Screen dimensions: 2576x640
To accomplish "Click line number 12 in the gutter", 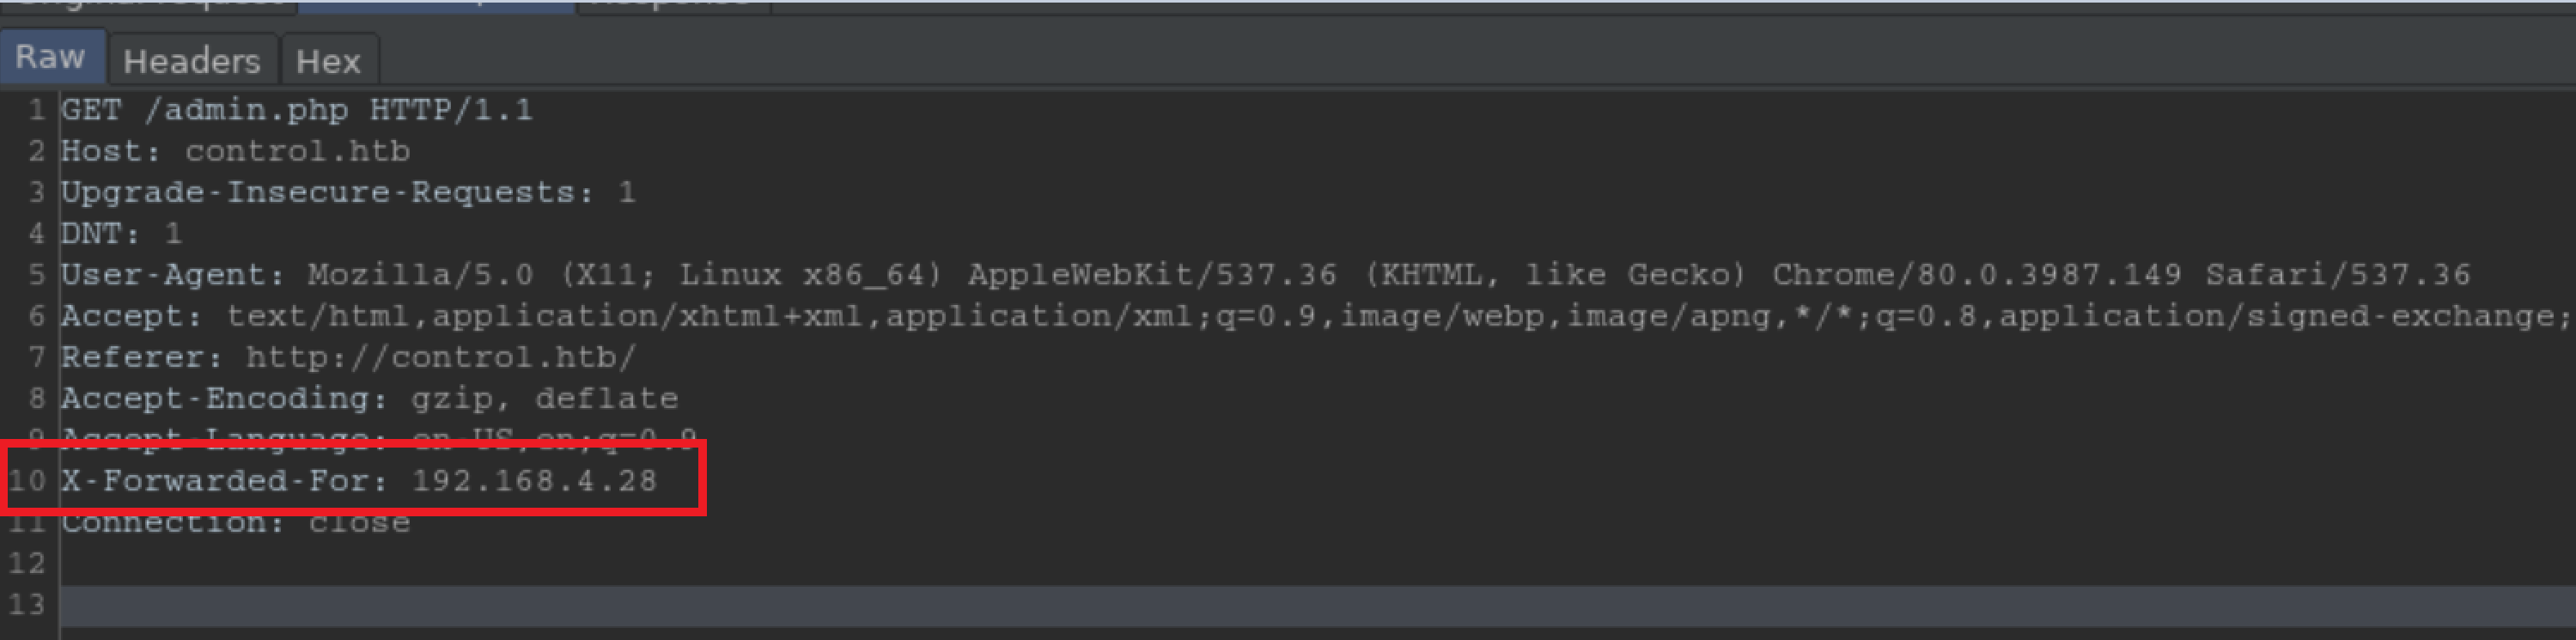I will point(27,564).
